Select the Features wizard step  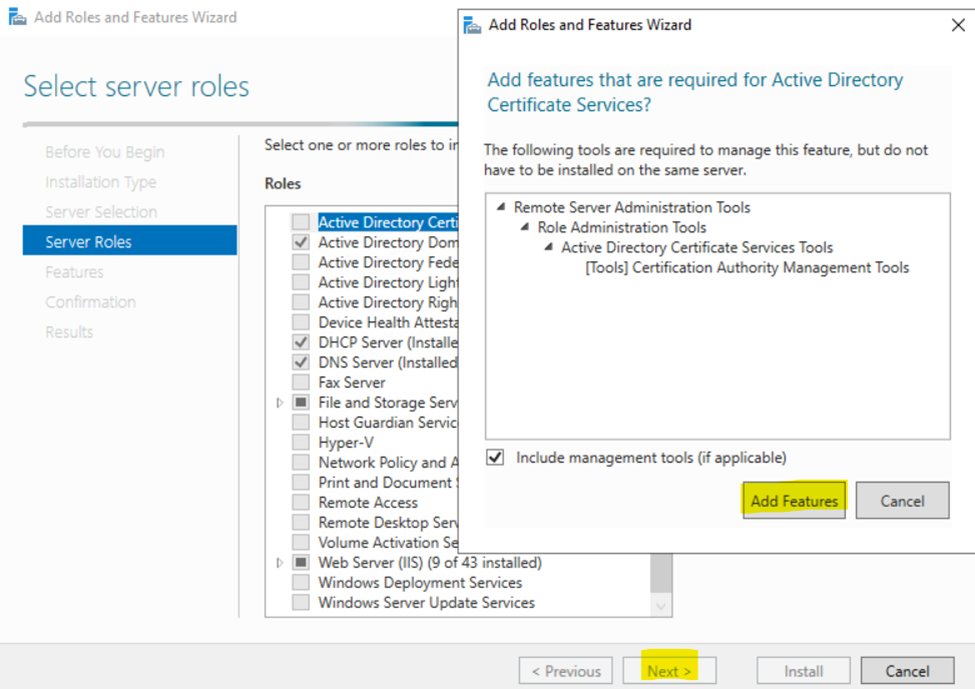75,272
